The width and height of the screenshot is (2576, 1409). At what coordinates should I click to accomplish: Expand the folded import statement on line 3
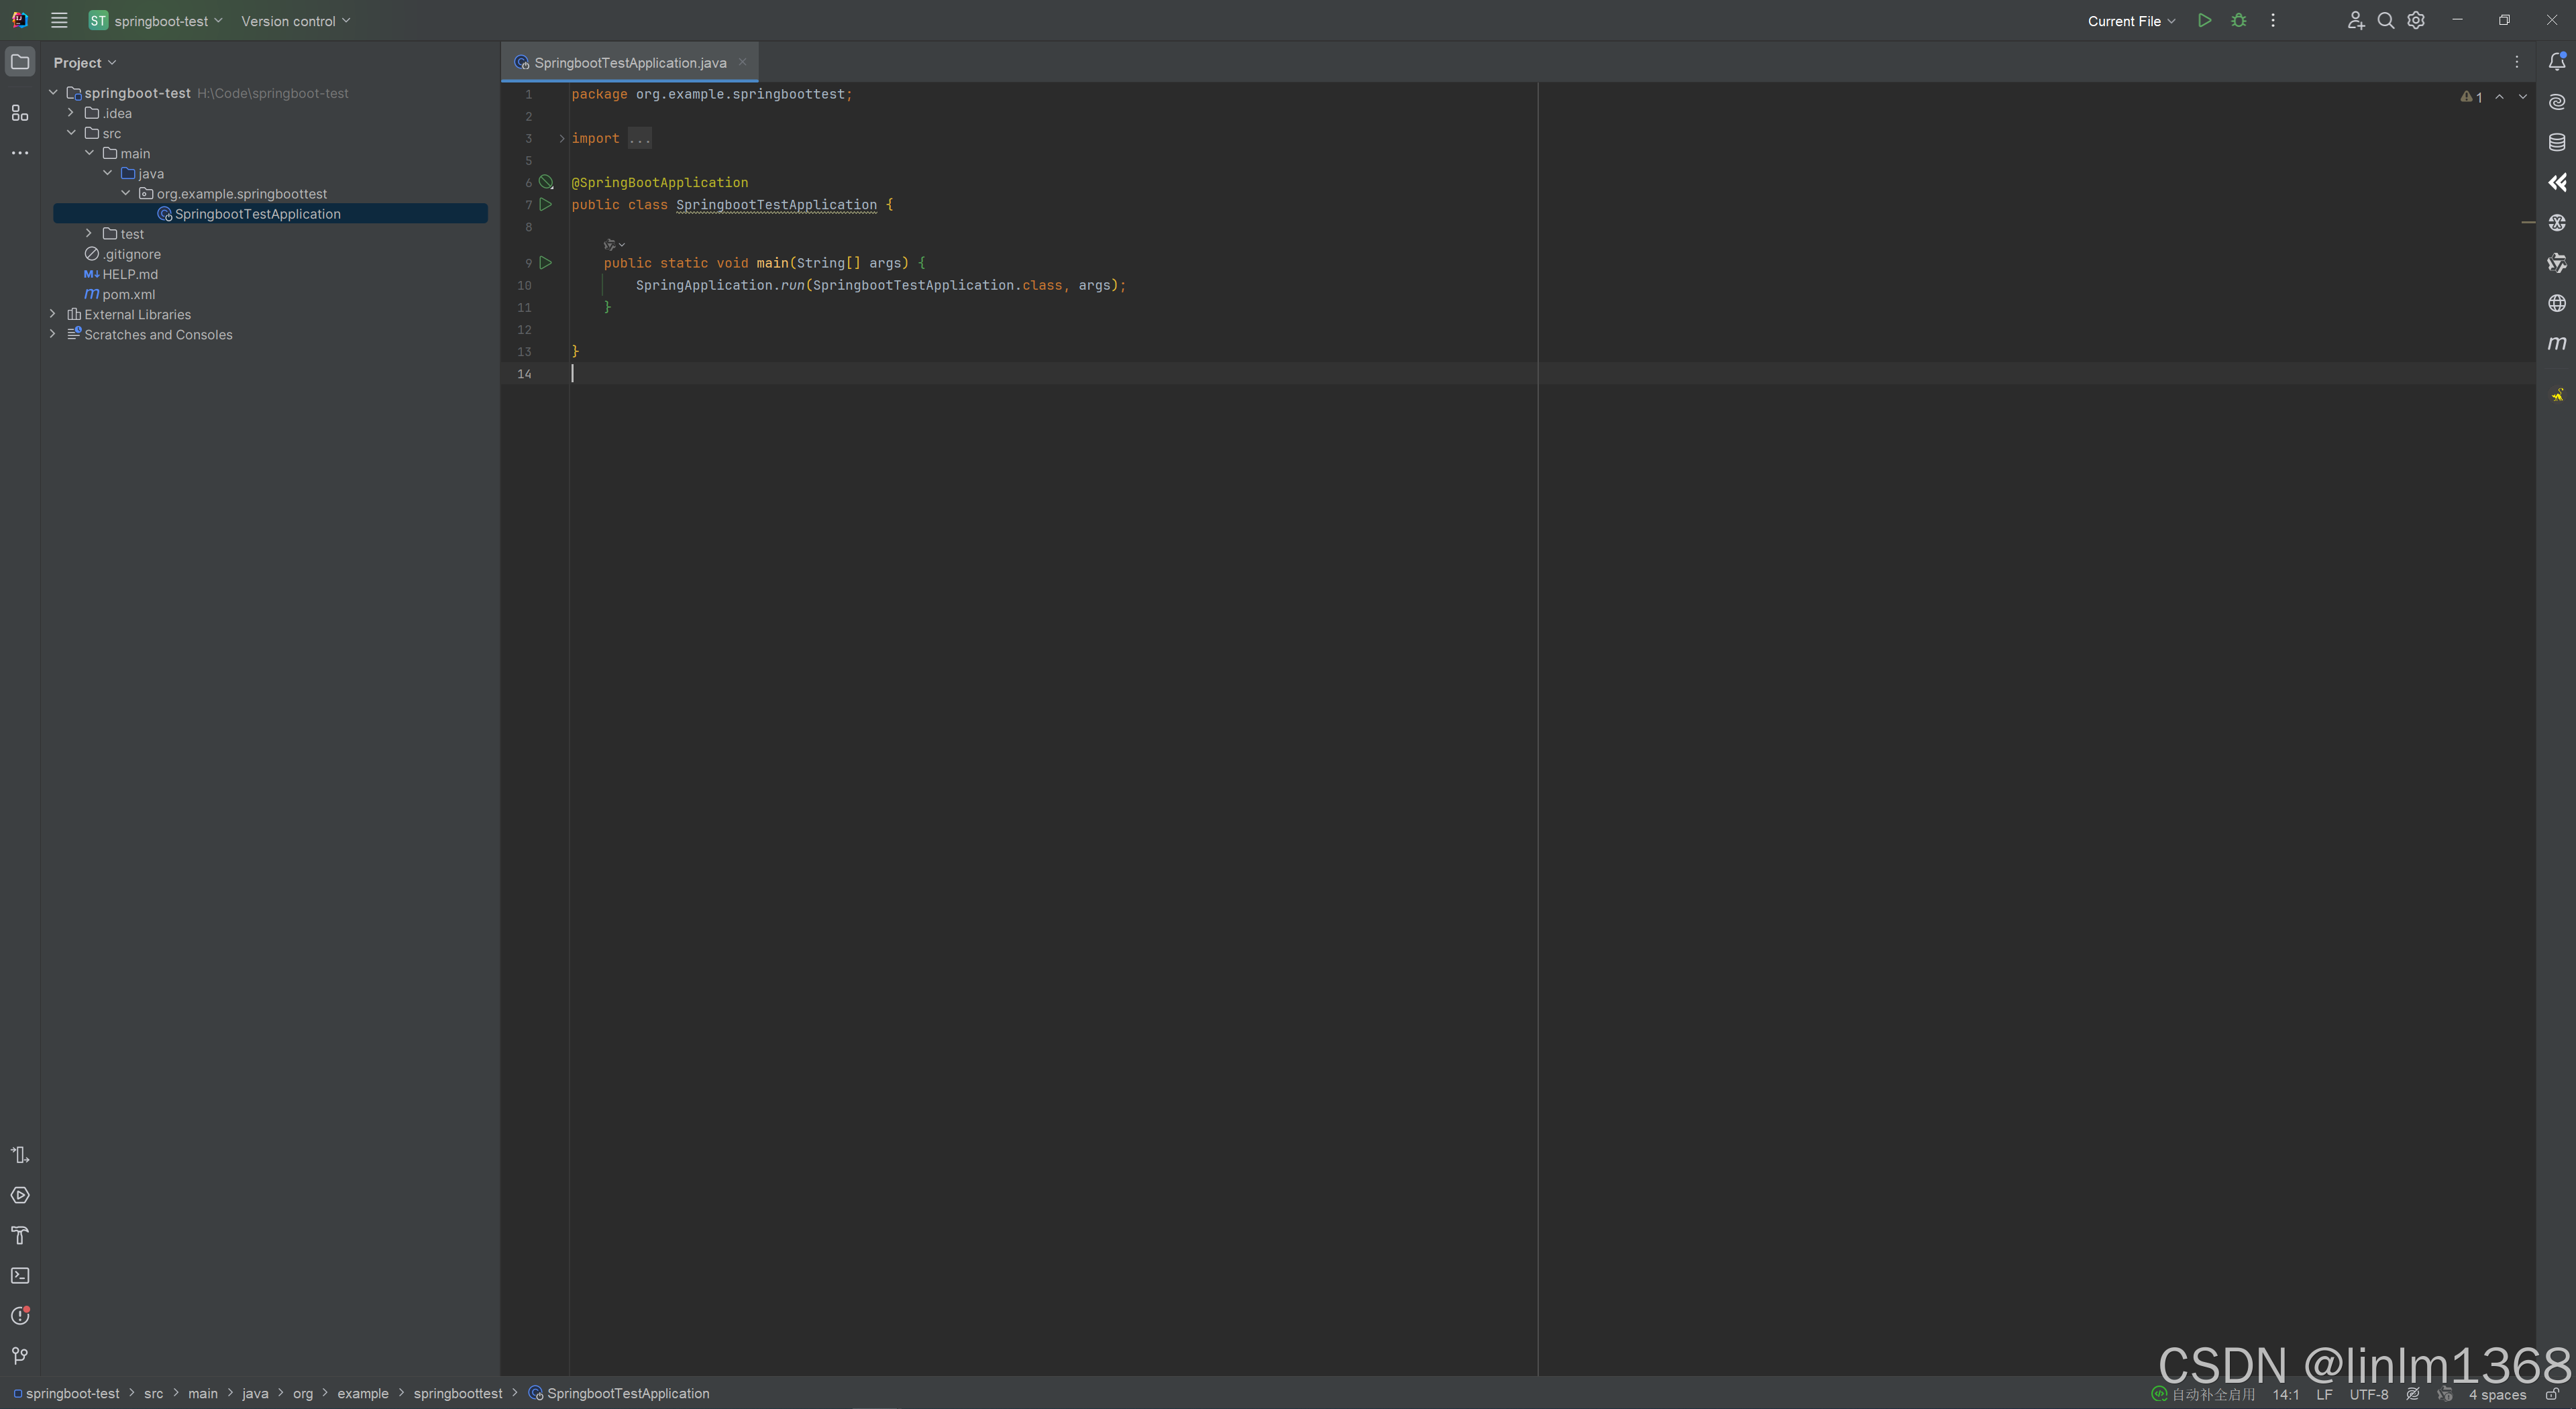click(562, 138)
